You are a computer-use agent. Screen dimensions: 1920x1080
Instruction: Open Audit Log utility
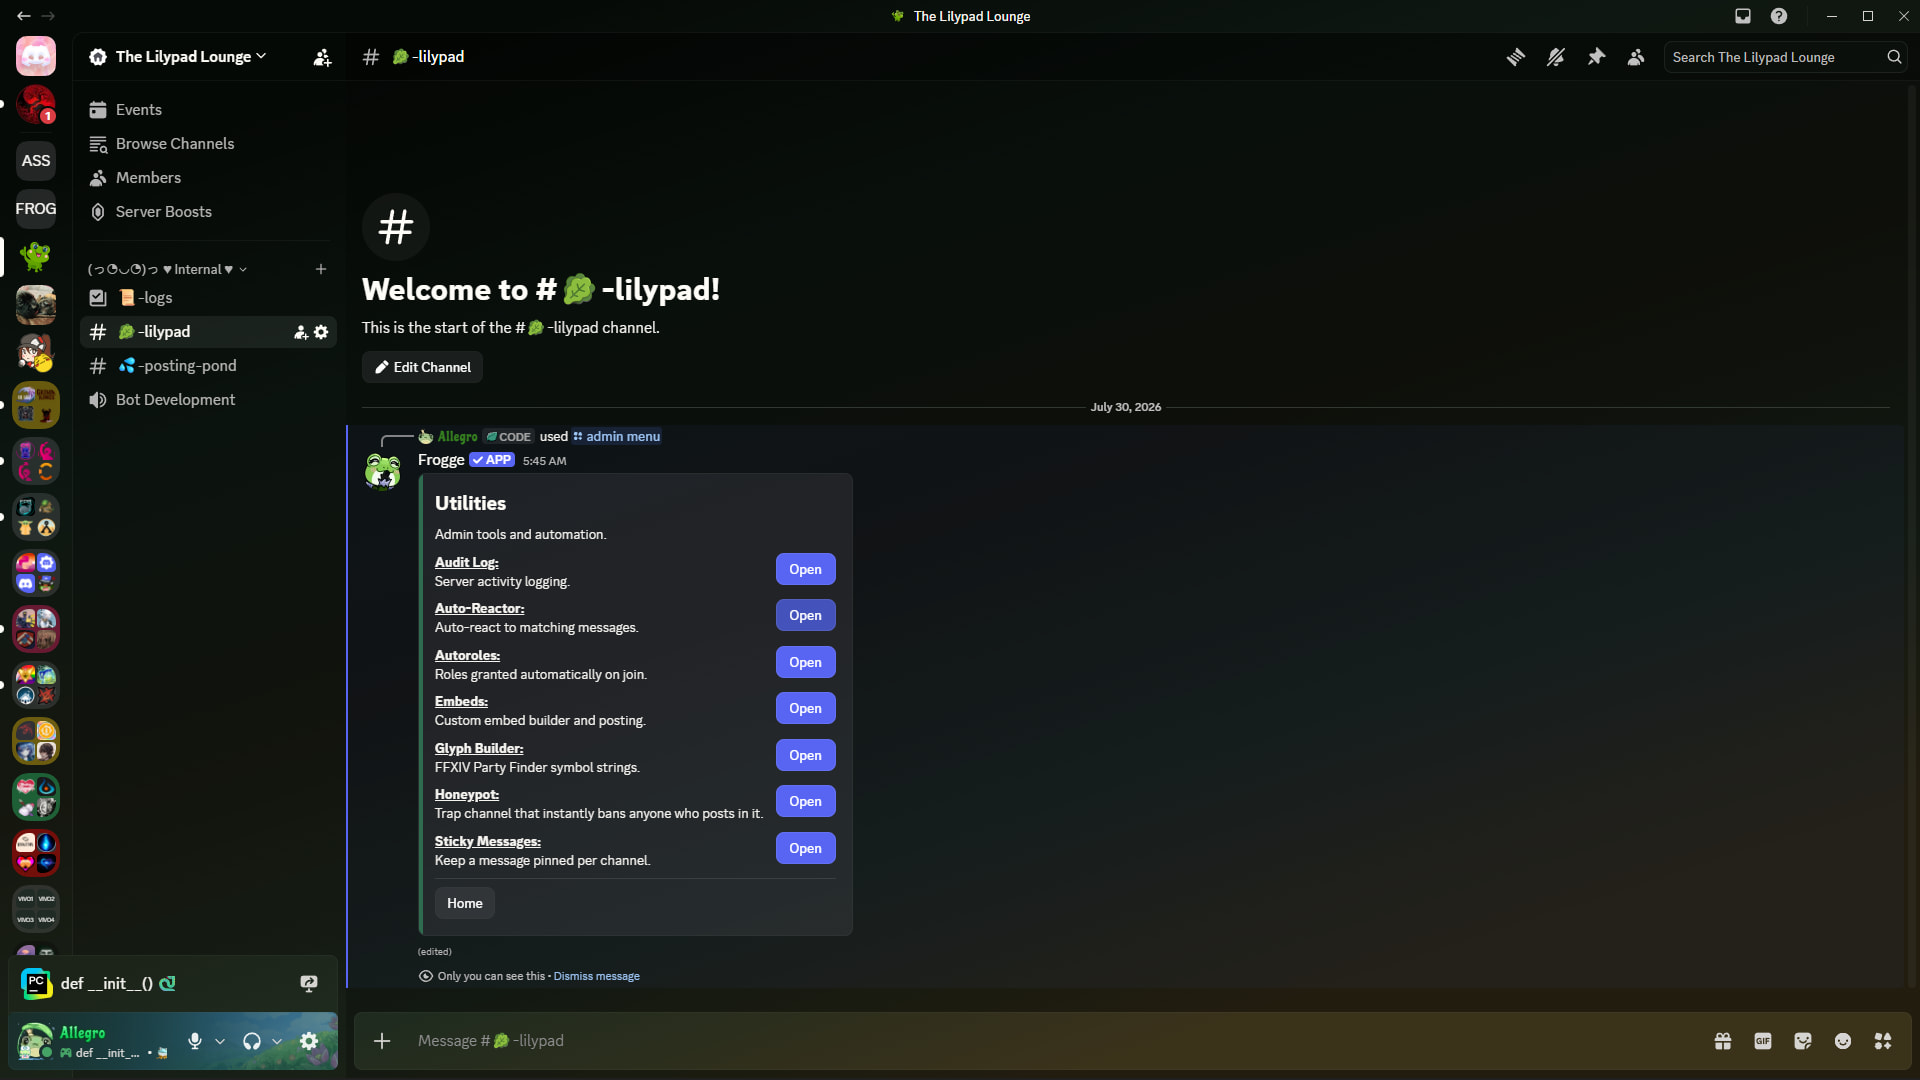click(805, 569)
